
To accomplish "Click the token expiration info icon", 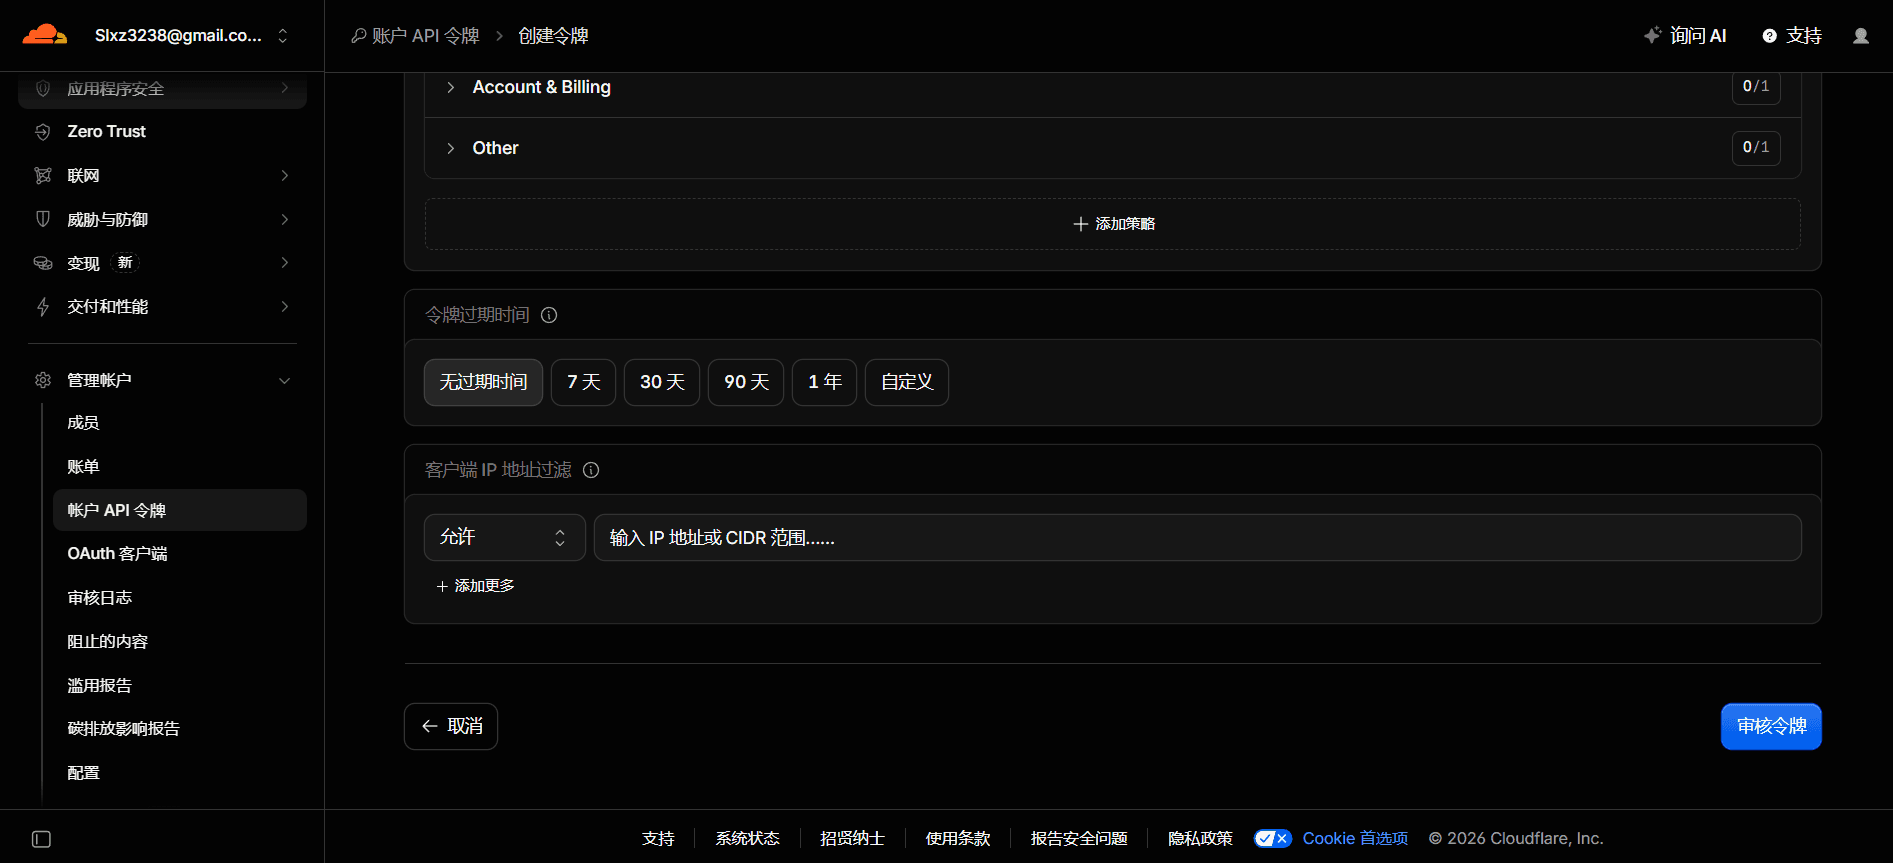I will click(549, 315).
